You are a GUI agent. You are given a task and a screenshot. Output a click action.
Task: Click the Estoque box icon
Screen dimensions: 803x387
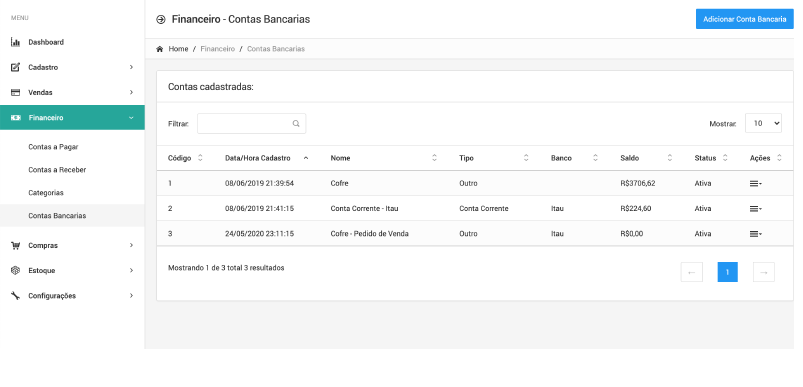15,270
